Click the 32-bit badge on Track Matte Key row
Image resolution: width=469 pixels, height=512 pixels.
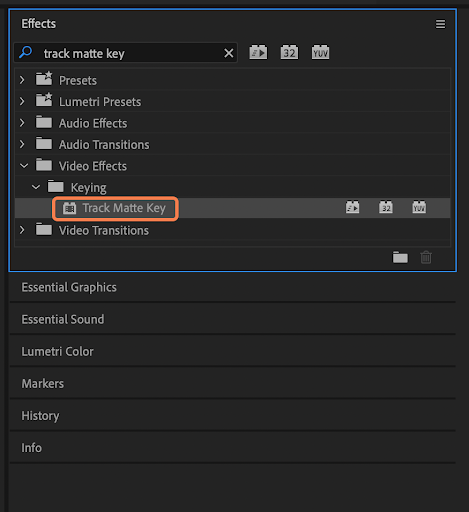point(386,207)
